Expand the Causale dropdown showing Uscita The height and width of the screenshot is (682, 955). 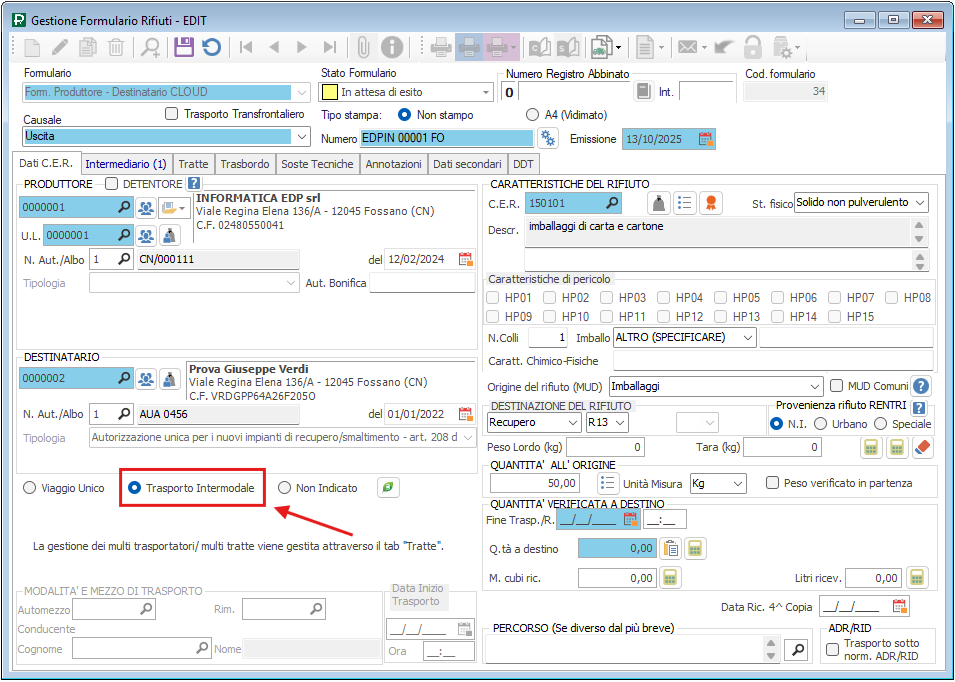[x=302, y=136]
